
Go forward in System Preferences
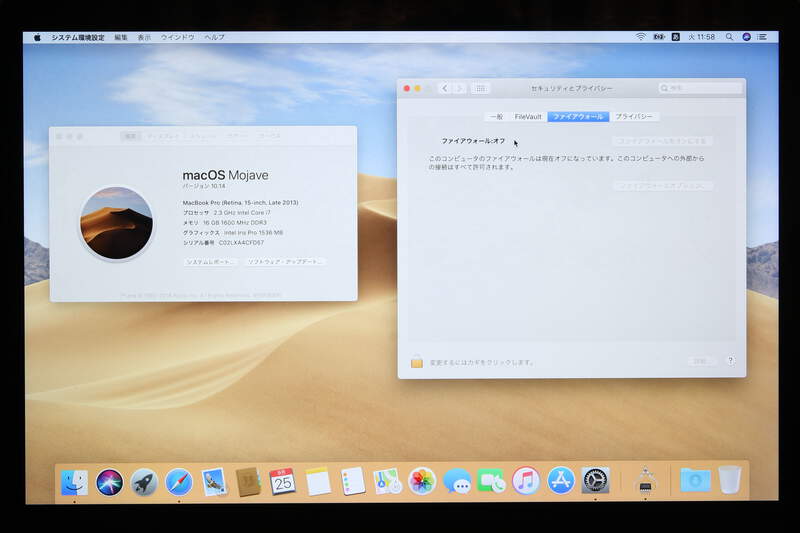click(x=459, y=88)
